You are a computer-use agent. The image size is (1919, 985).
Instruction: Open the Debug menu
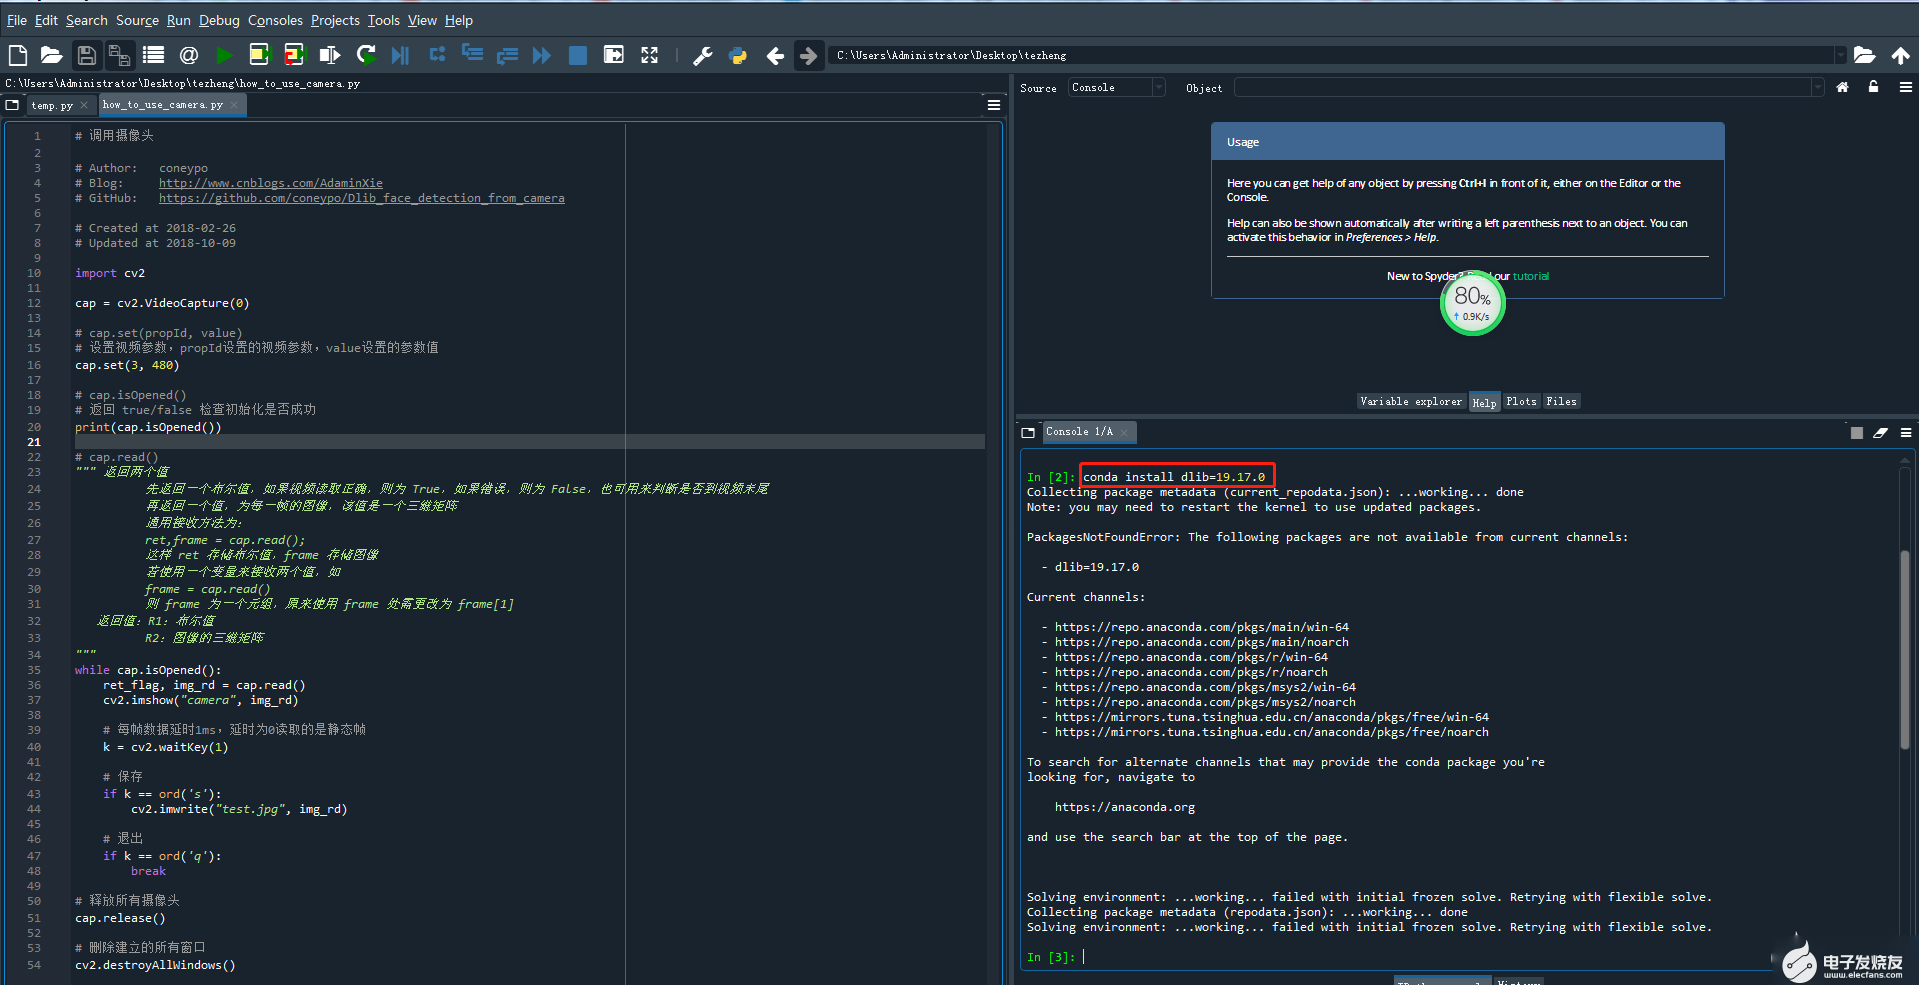(219, 20)
